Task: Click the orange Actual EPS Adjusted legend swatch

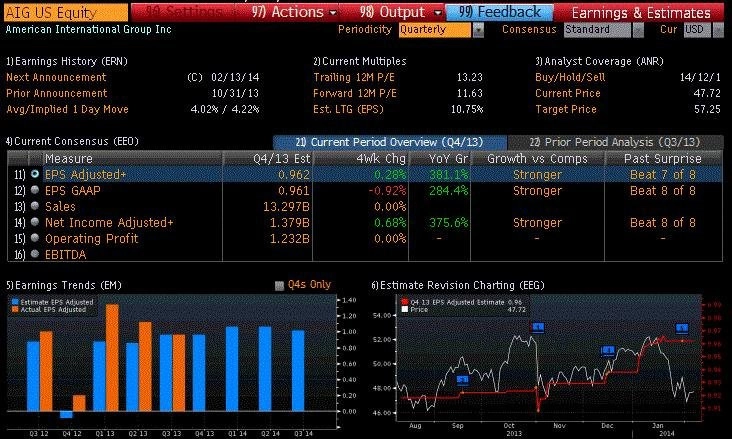Action: [14, 309]
